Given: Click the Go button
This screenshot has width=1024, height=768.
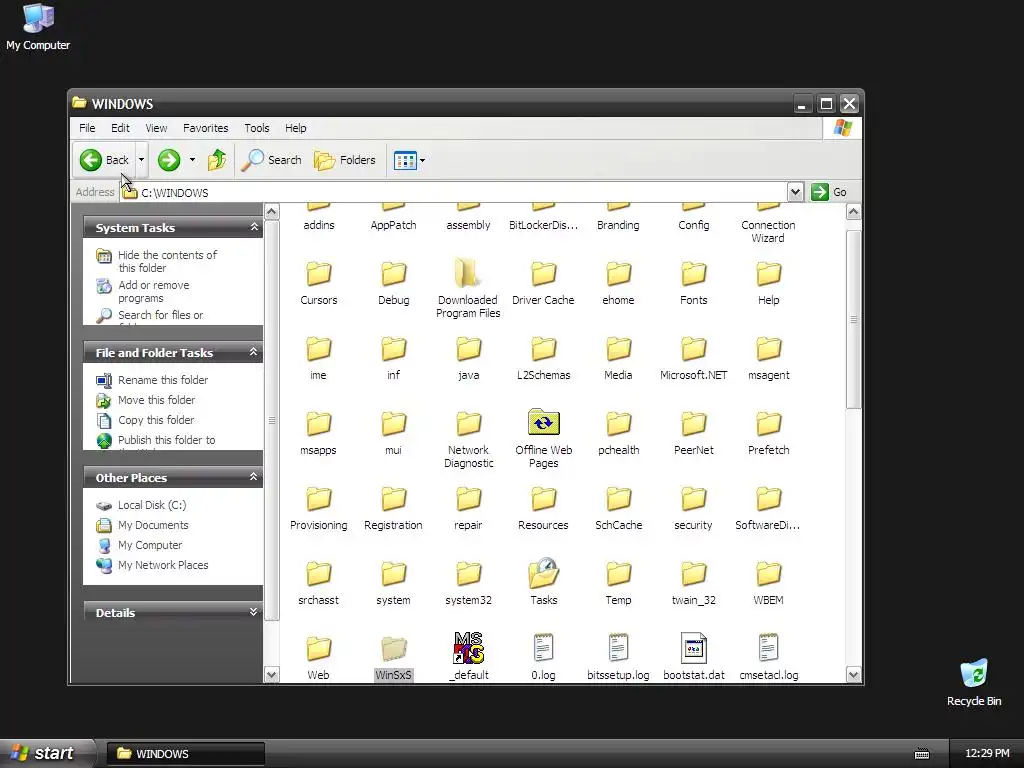Looking at the screenshot, I should (829, 192).
